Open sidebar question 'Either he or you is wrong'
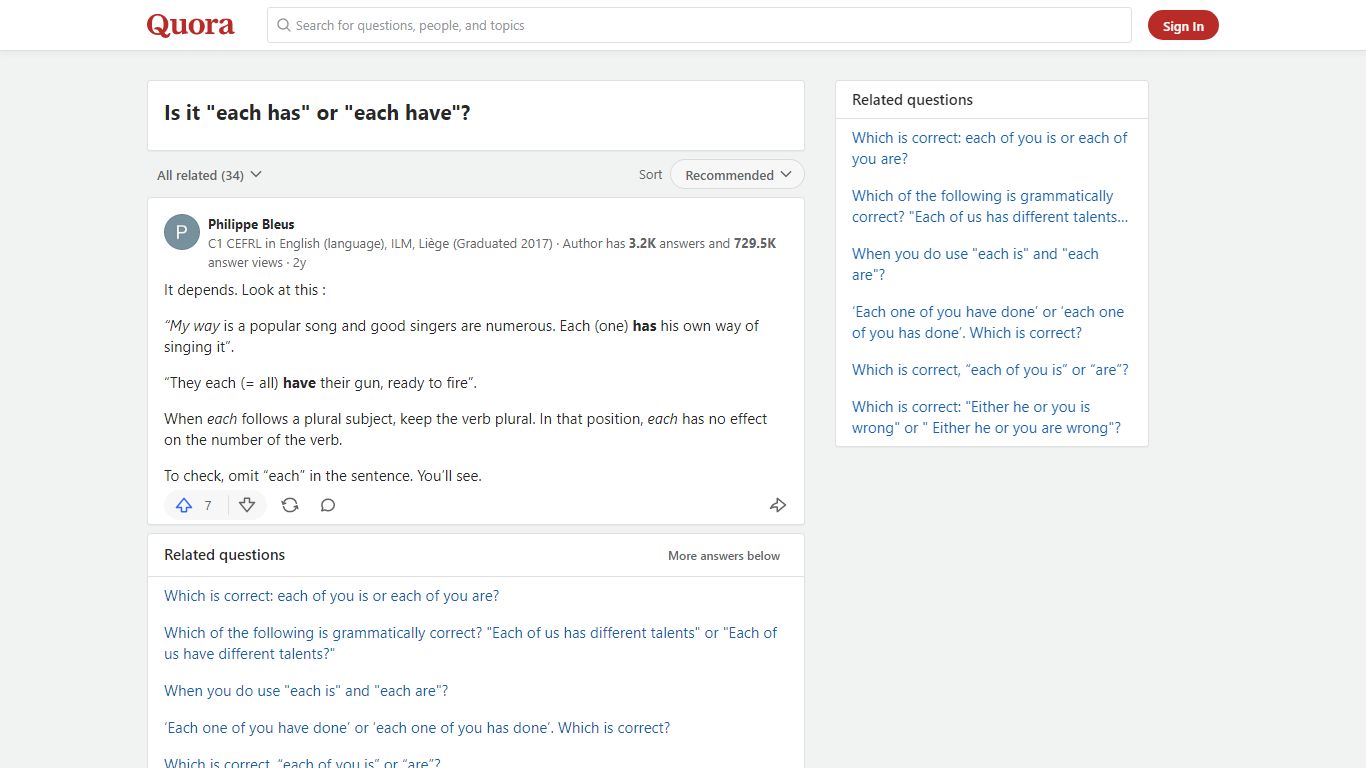1366x768 pixels. point(986,417)
